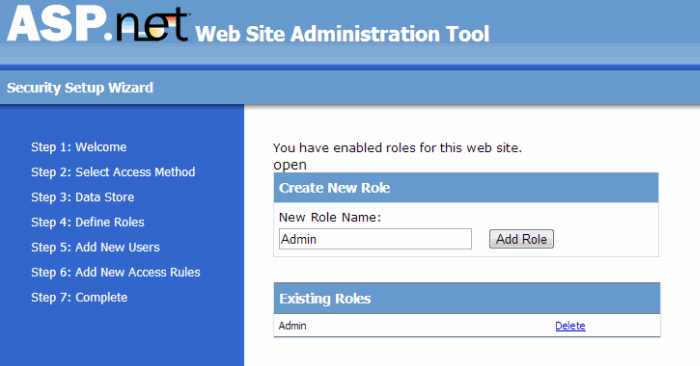700x366 pixels.
Task: Click the 'open' text above Create New Role
Action: click(x=290, y=165)
